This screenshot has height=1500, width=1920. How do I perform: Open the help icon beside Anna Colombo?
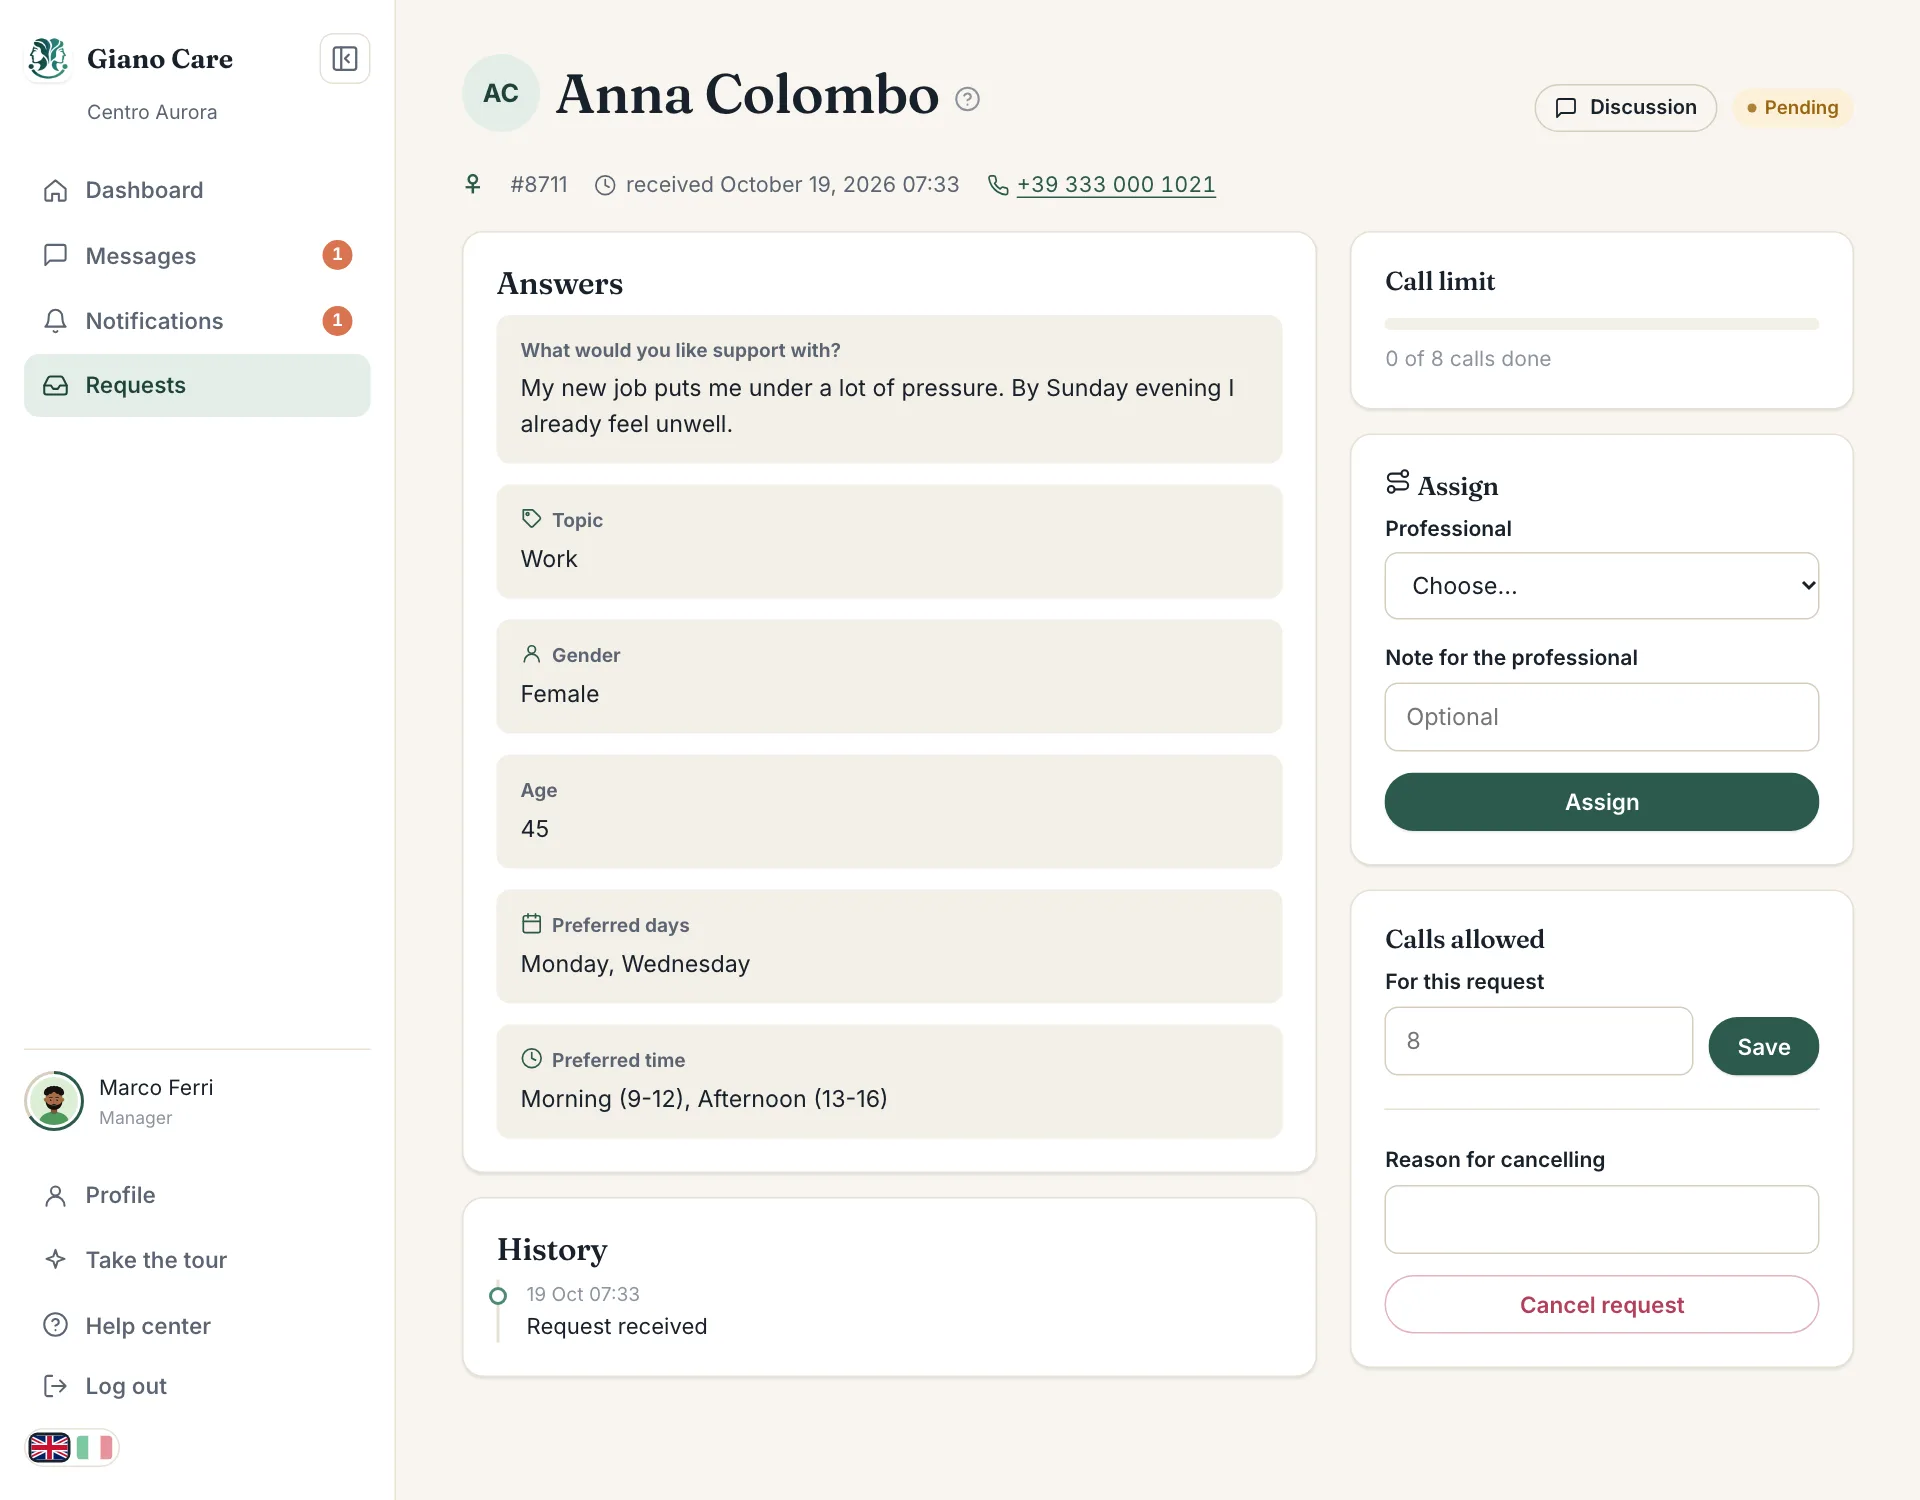[967, 99]
